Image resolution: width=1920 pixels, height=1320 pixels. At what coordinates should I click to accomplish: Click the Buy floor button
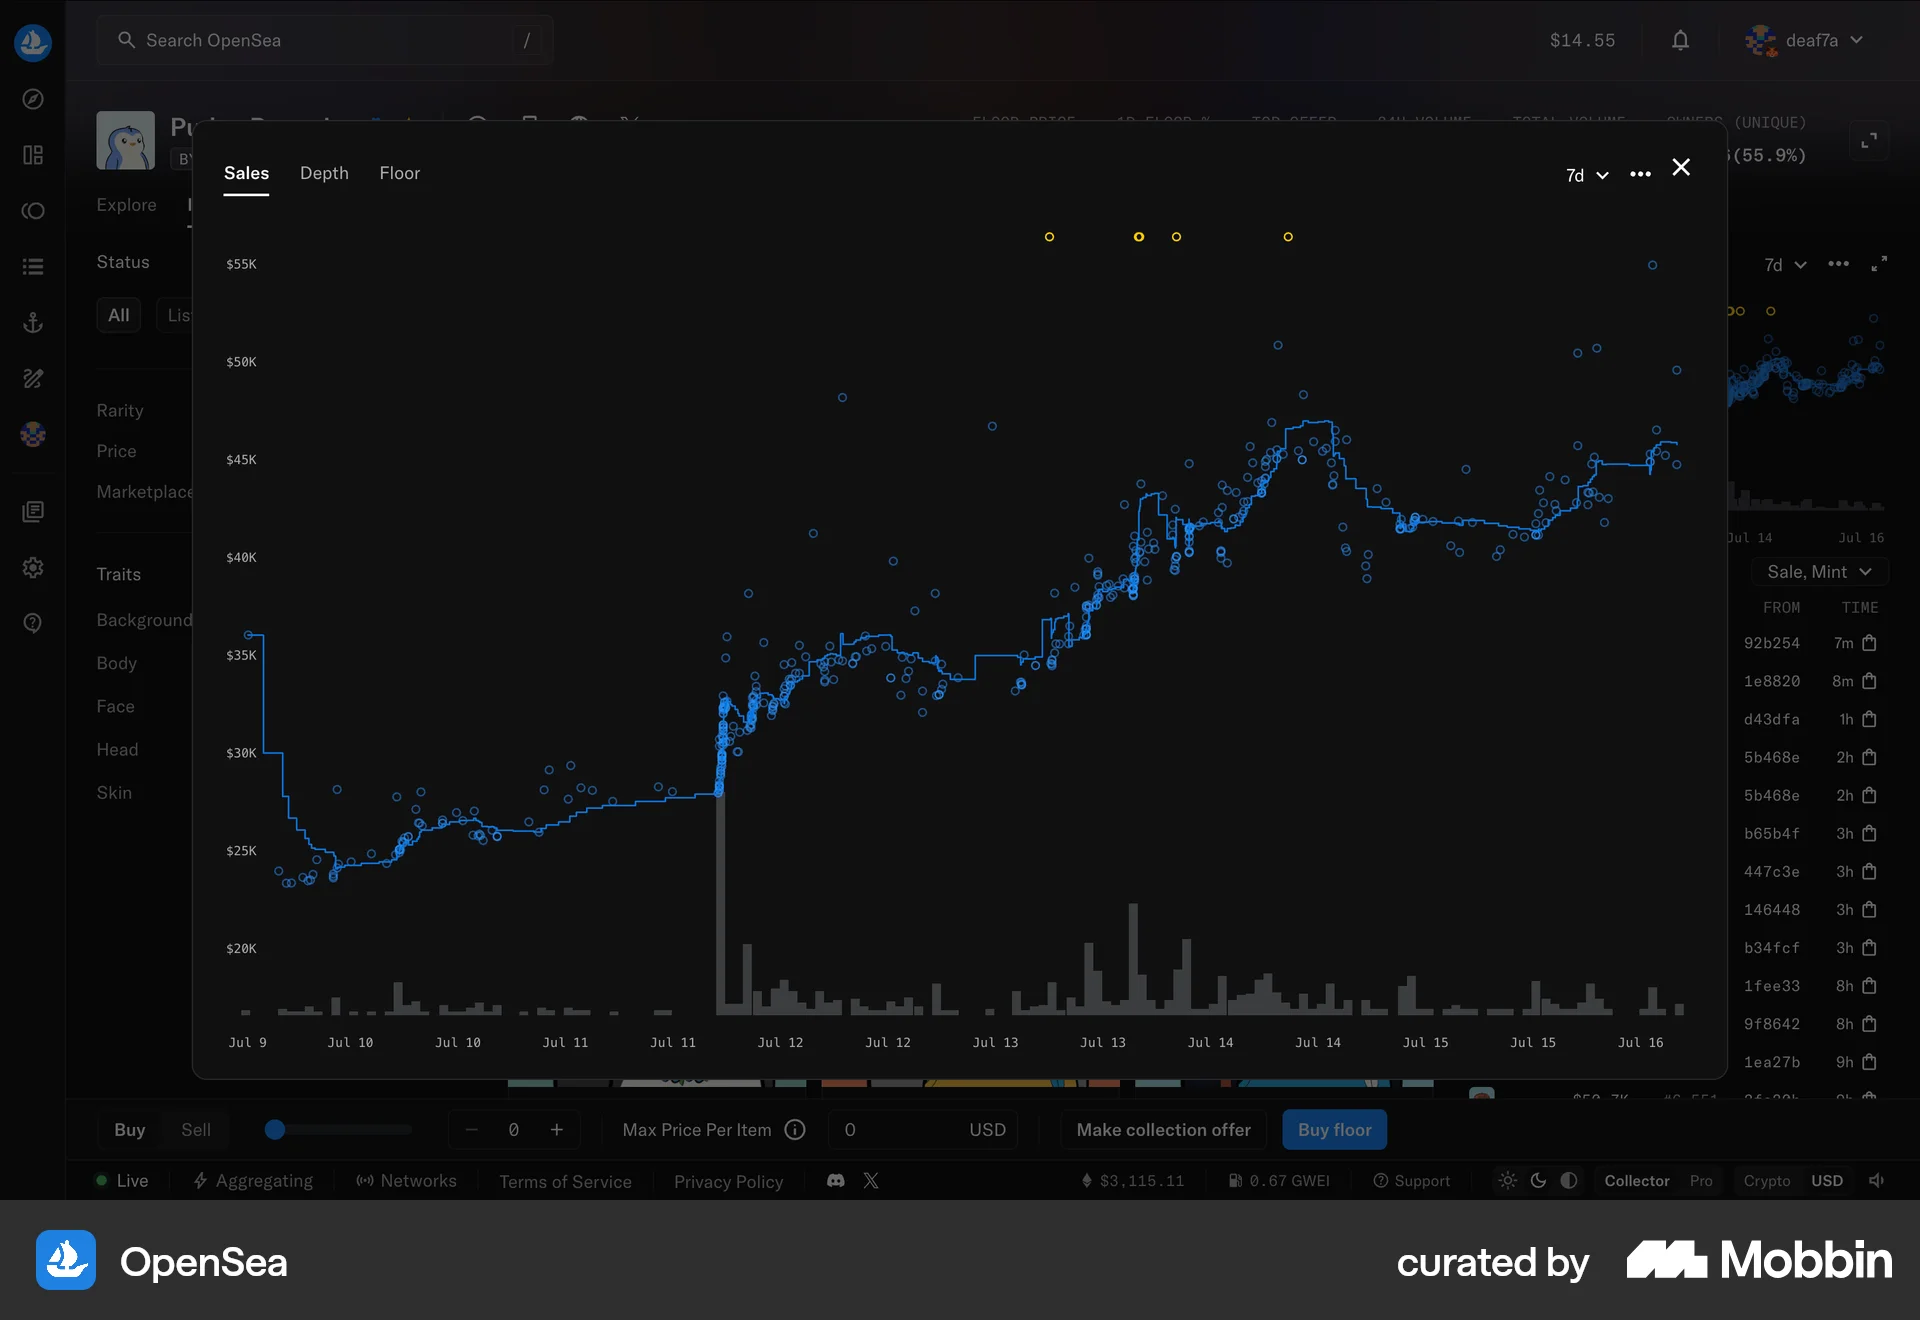1334,1129
